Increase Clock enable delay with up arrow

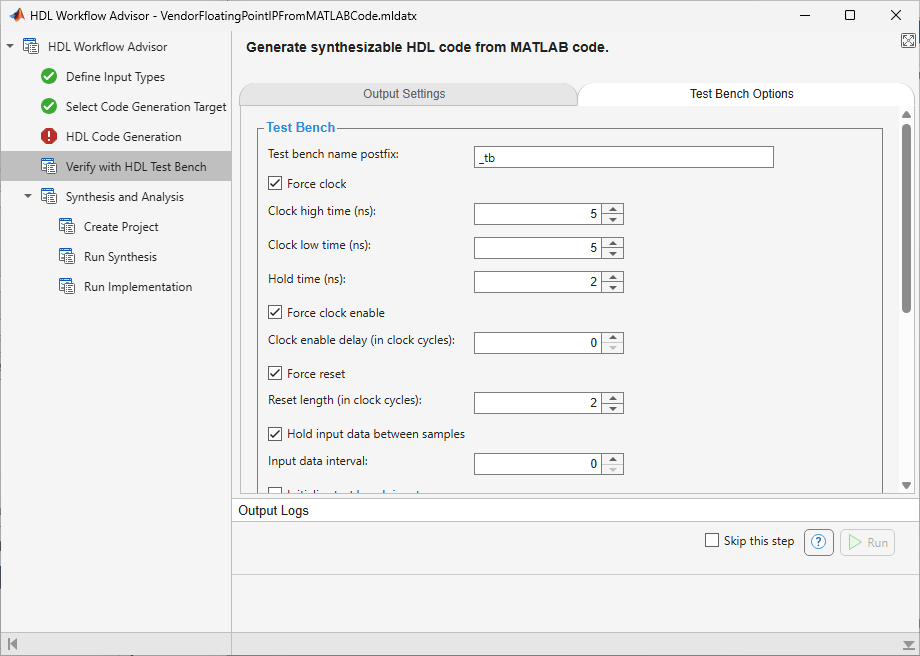[613, 338]
